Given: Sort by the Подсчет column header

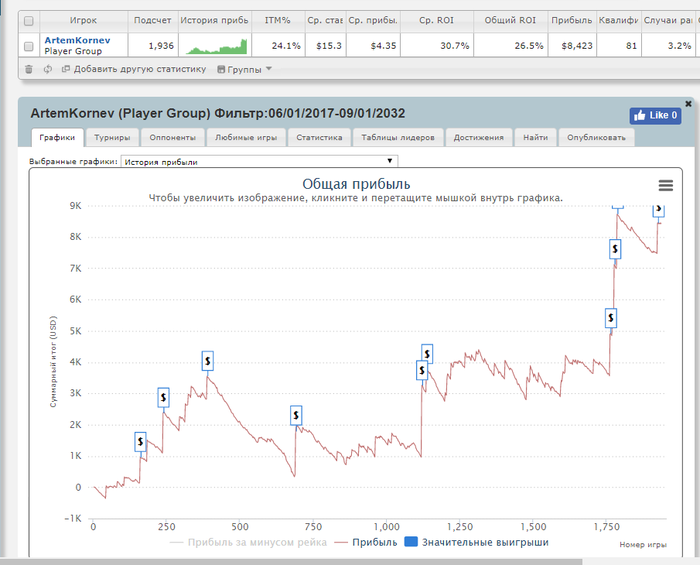Looking at the screenshot, I should coord(153,21).
